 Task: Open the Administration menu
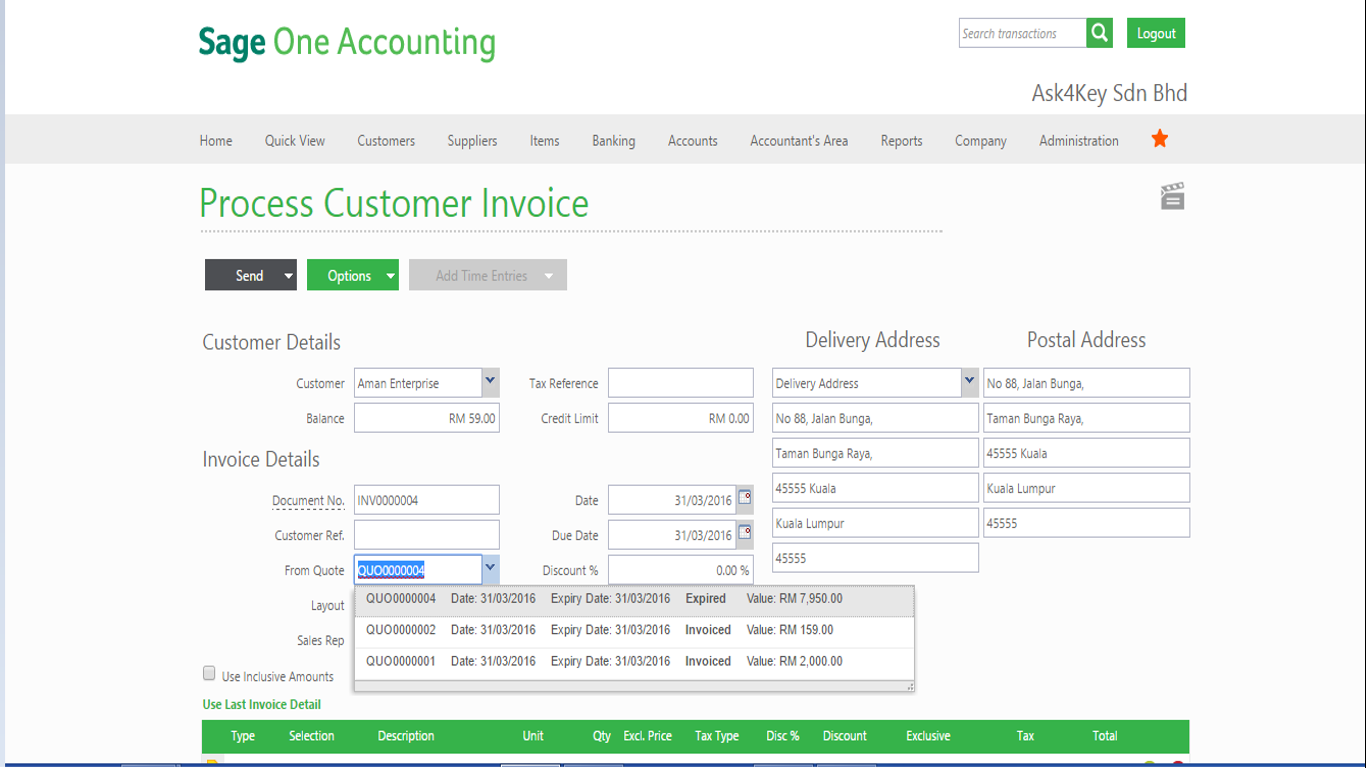point(1079,141)
